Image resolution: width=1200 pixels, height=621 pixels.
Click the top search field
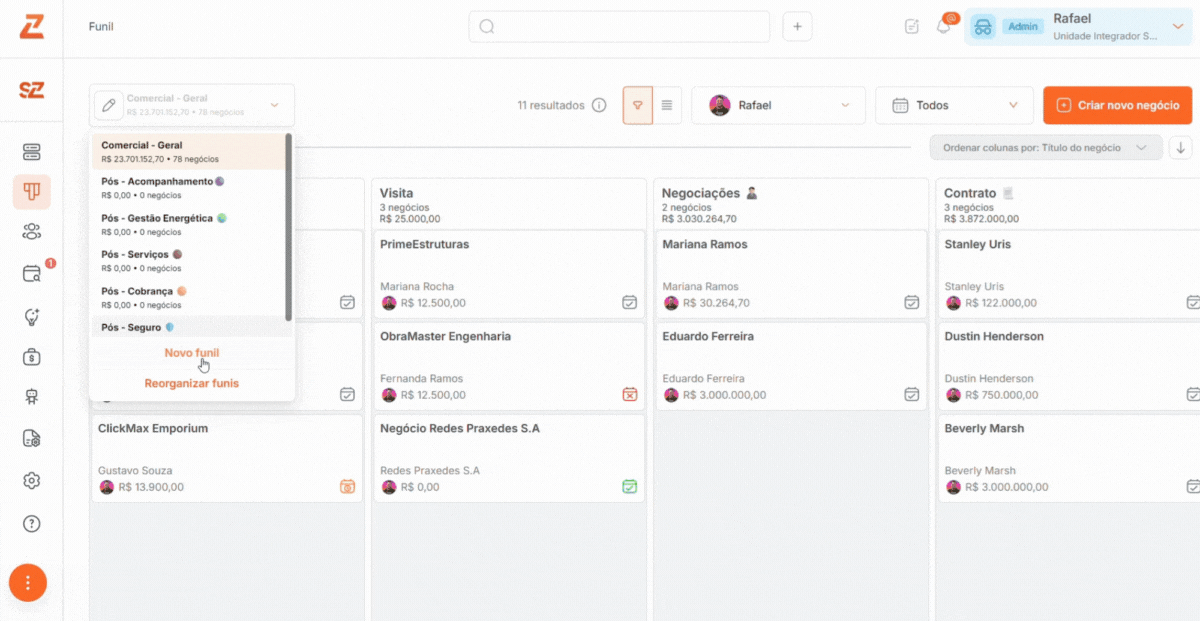click(619, 26)
